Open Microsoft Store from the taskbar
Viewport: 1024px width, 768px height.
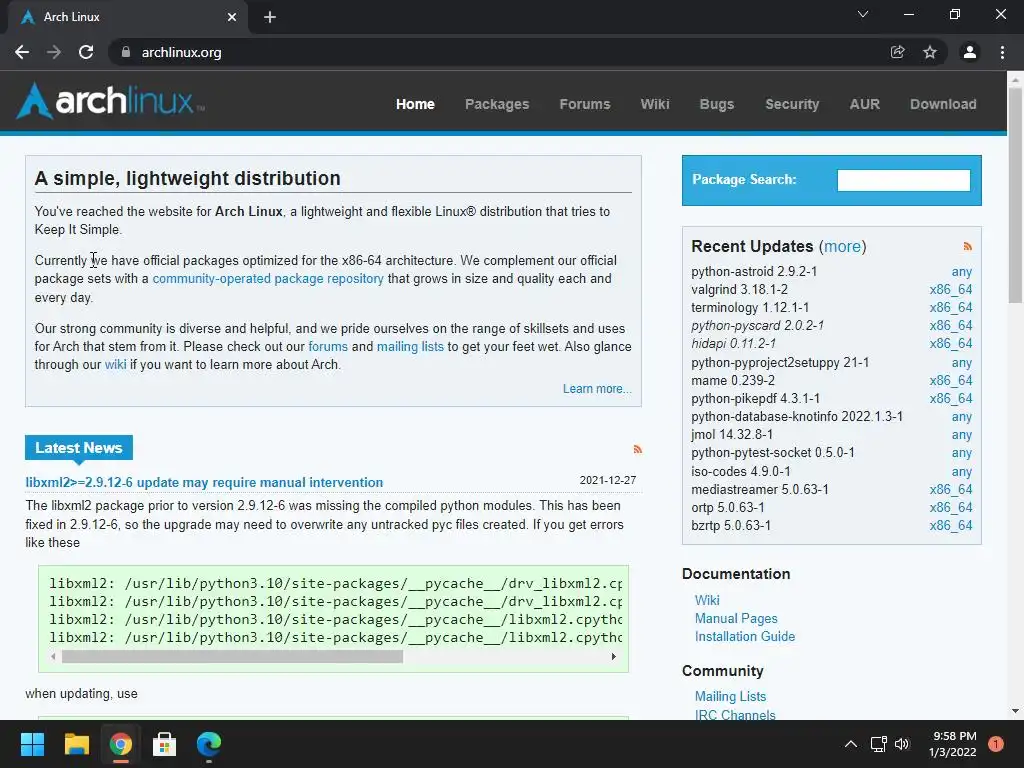pyautogui.click(x=165, y=744)
